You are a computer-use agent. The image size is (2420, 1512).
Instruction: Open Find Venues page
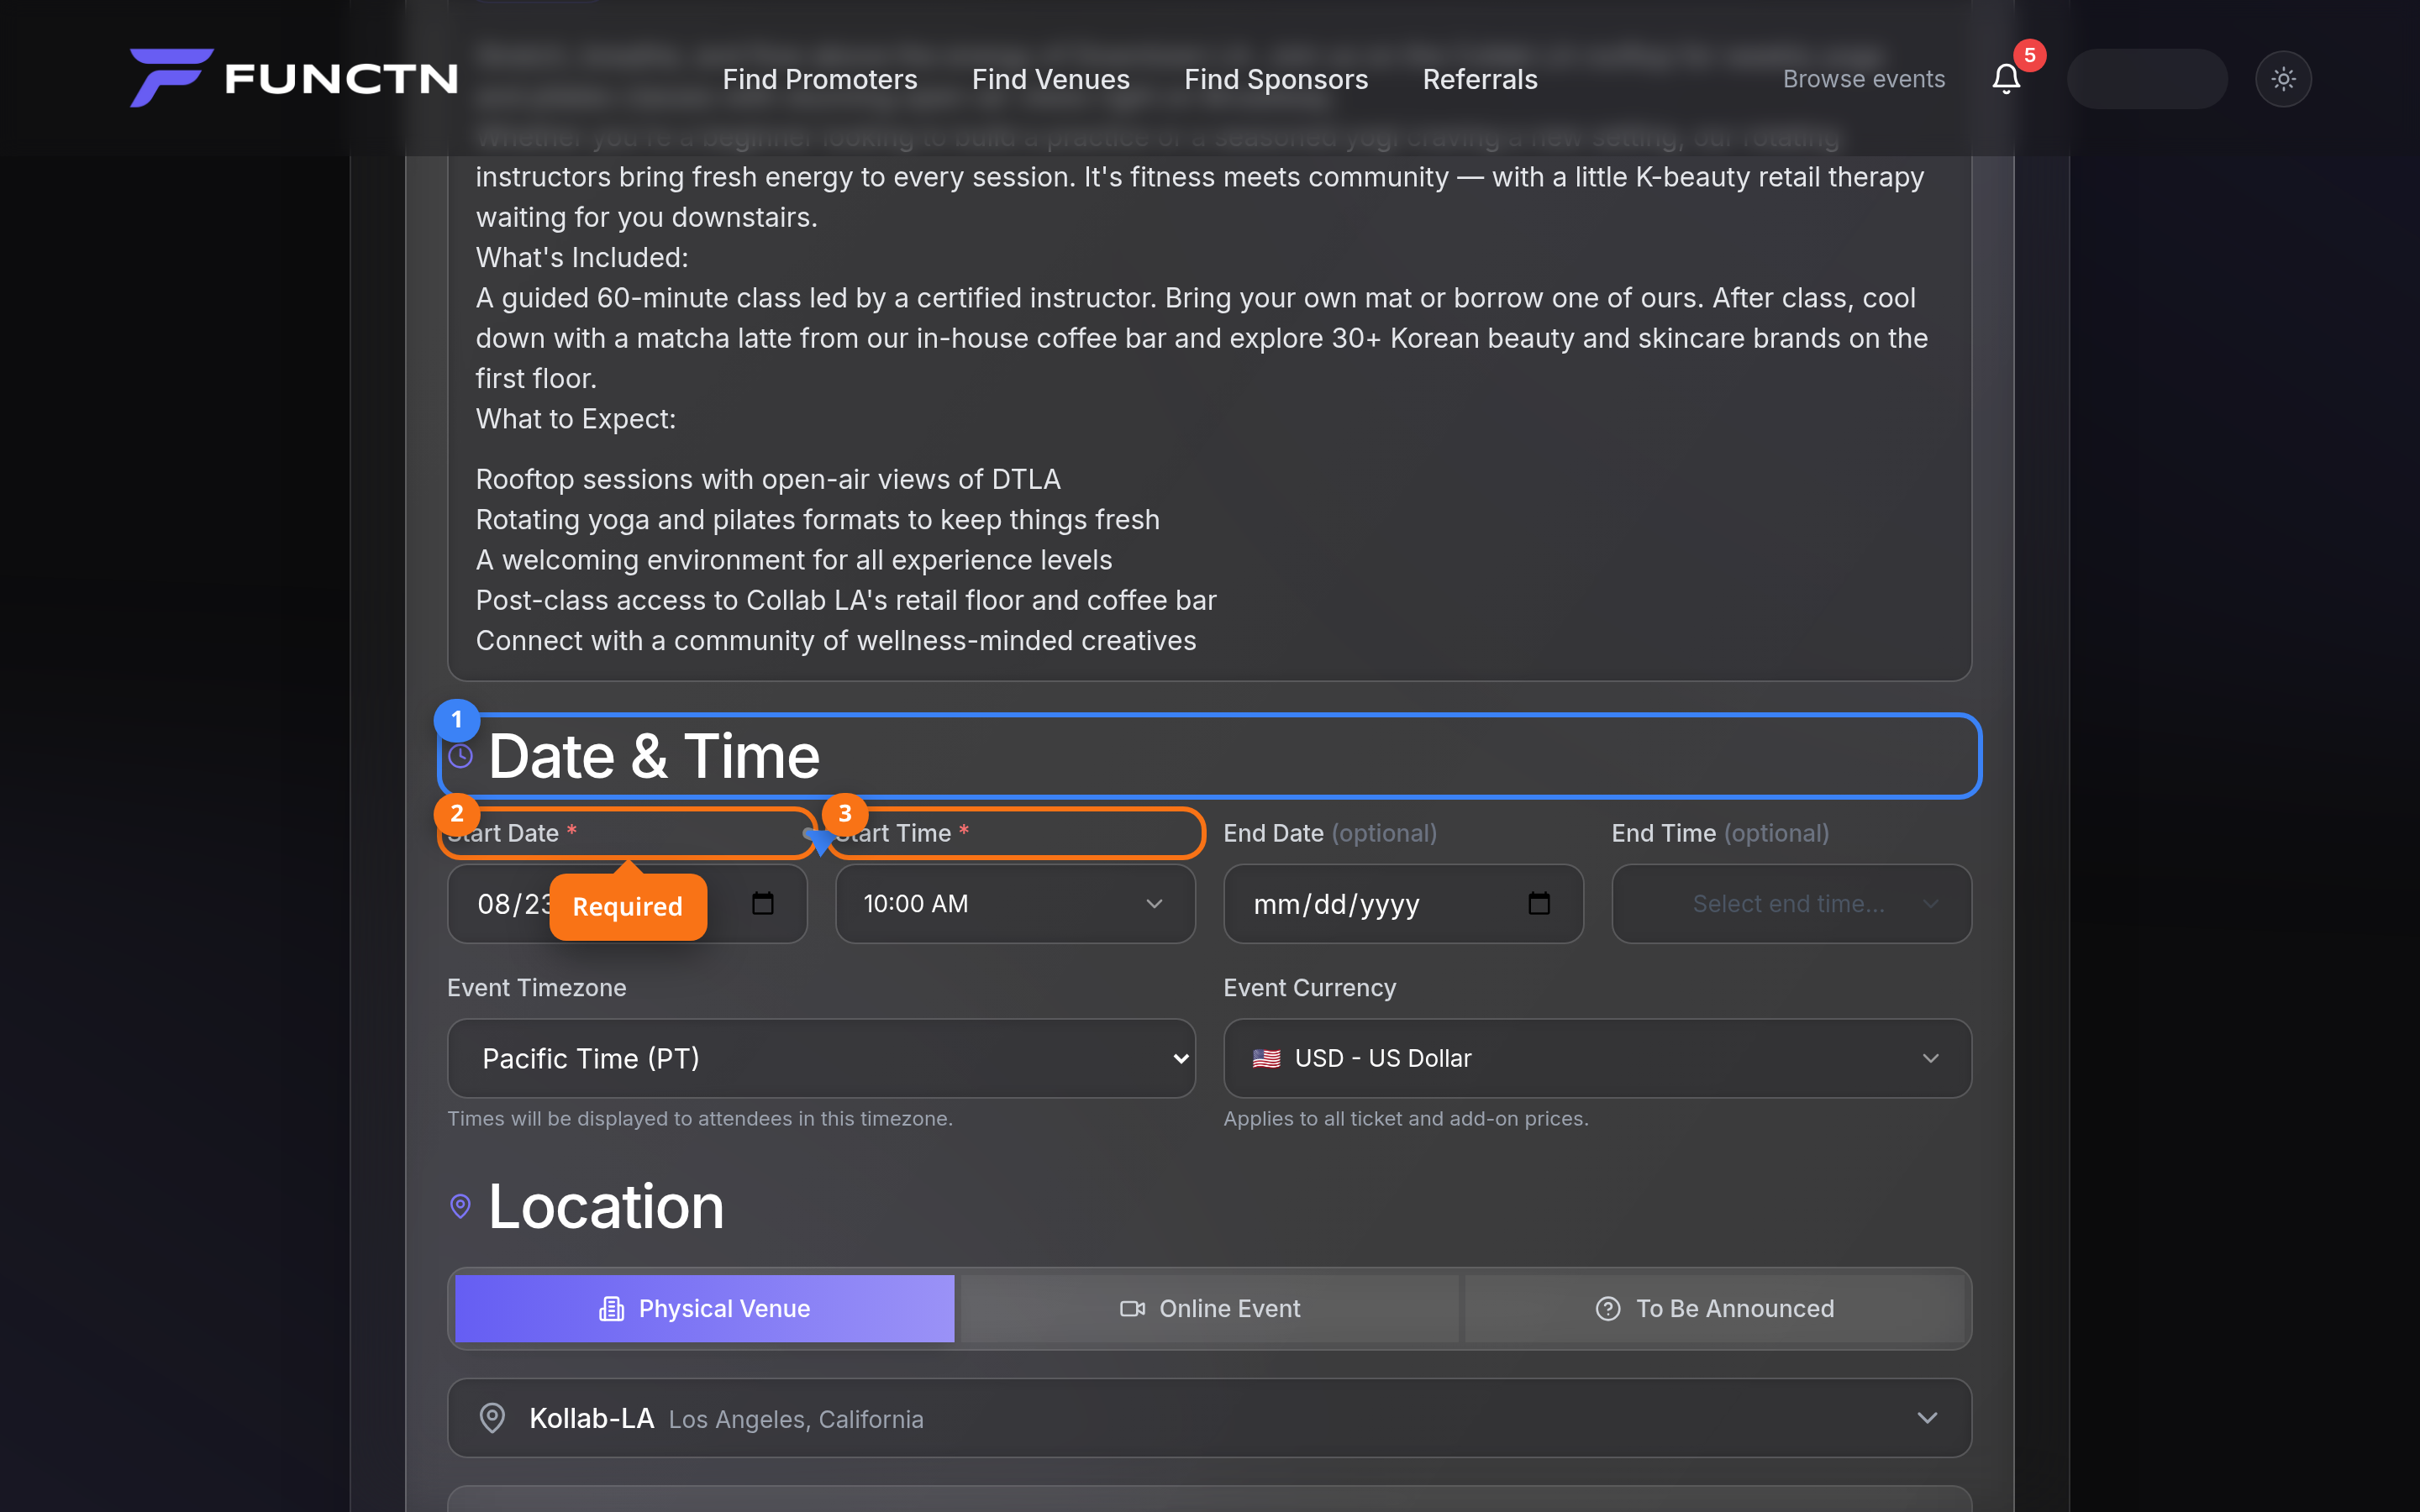1051,79
